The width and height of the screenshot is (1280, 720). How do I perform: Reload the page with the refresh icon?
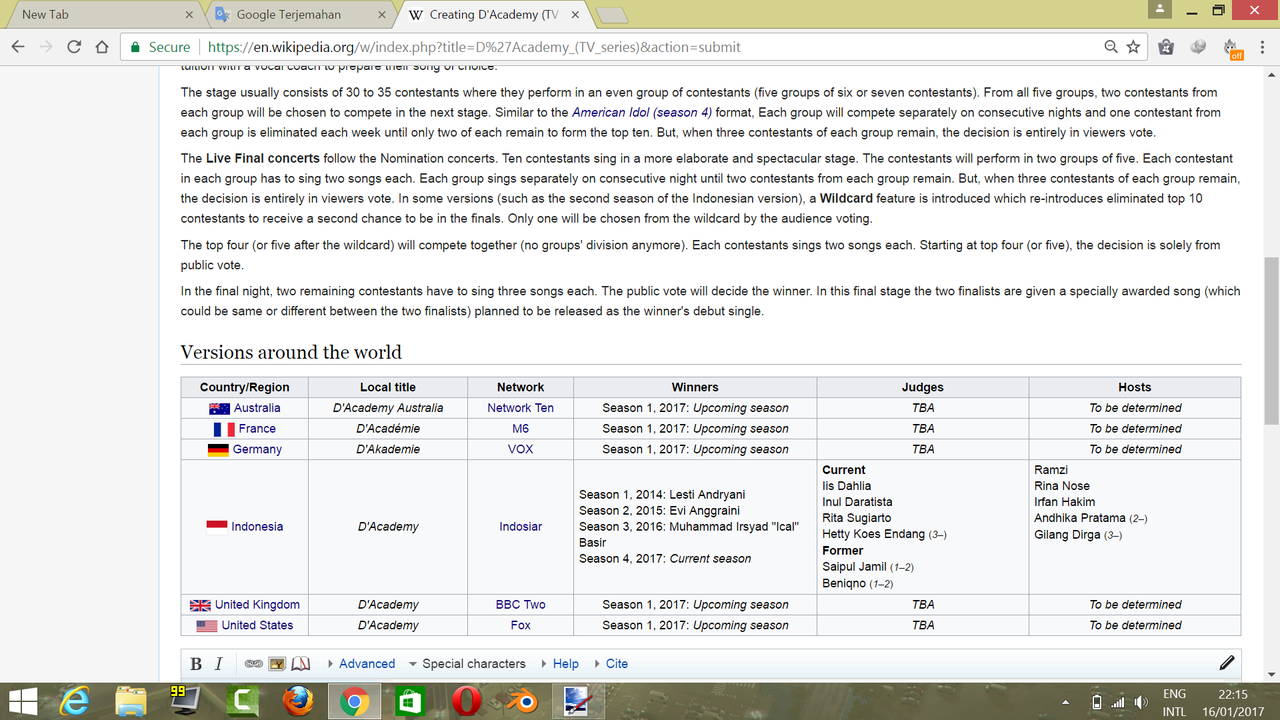pyautogui.click(x=74, y=47)
